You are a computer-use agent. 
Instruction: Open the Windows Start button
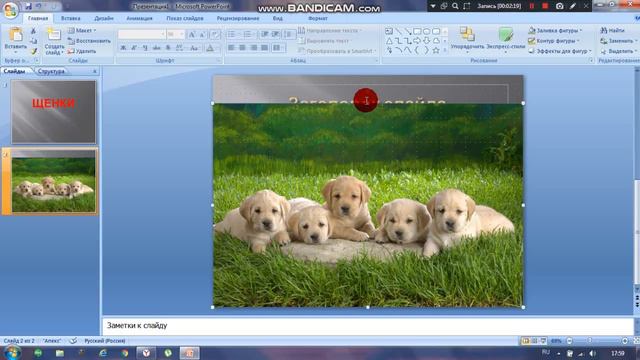[12, 352]
